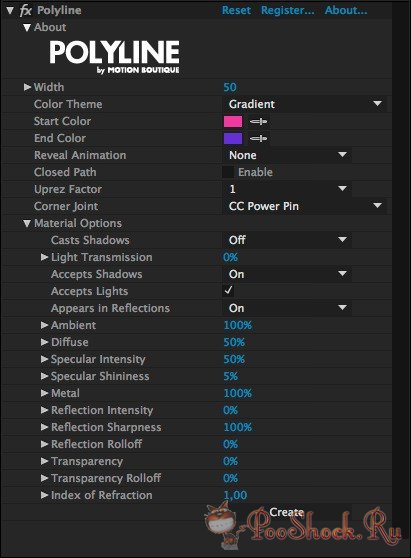This screenshot has height=558, width=411.
Task: Click the Light Transmission 0% value
Action: 231,257
